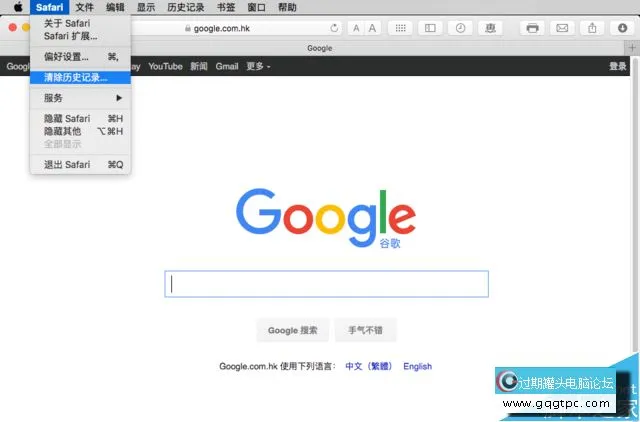
Task: Close the Safari window red button
Action: pyautogui.click(x=13, y=27)
